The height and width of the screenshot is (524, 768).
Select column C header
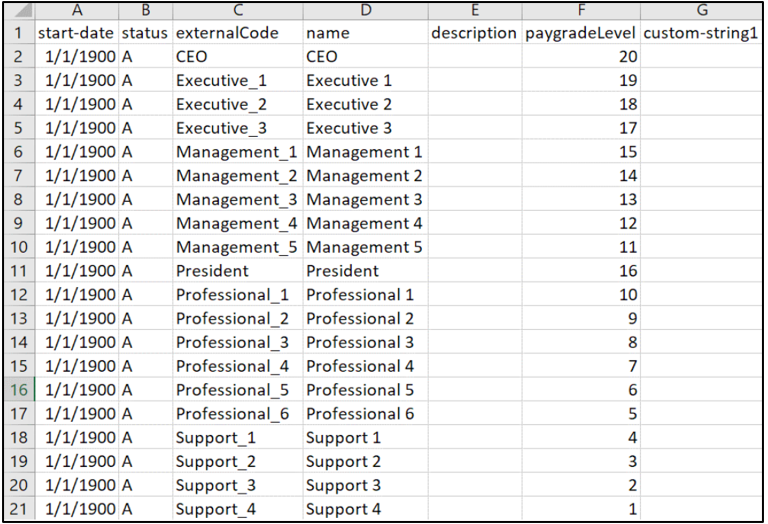pos(238,11)
